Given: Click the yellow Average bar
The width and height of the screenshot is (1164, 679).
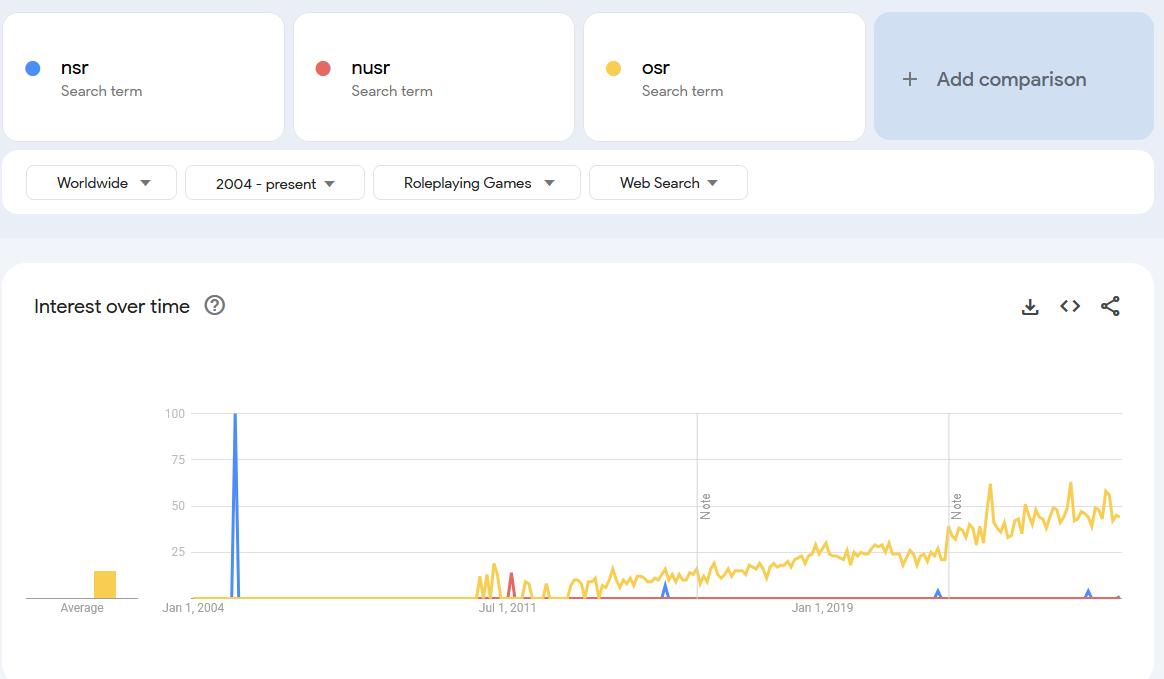Looking at the screenshot, I should 105,585.
